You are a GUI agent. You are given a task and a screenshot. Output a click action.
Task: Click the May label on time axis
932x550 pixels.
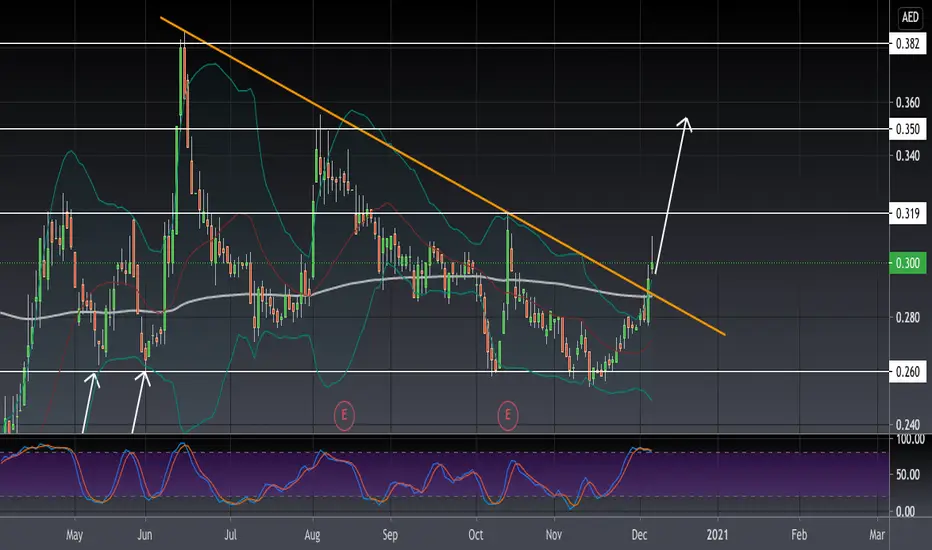point(74,535)
